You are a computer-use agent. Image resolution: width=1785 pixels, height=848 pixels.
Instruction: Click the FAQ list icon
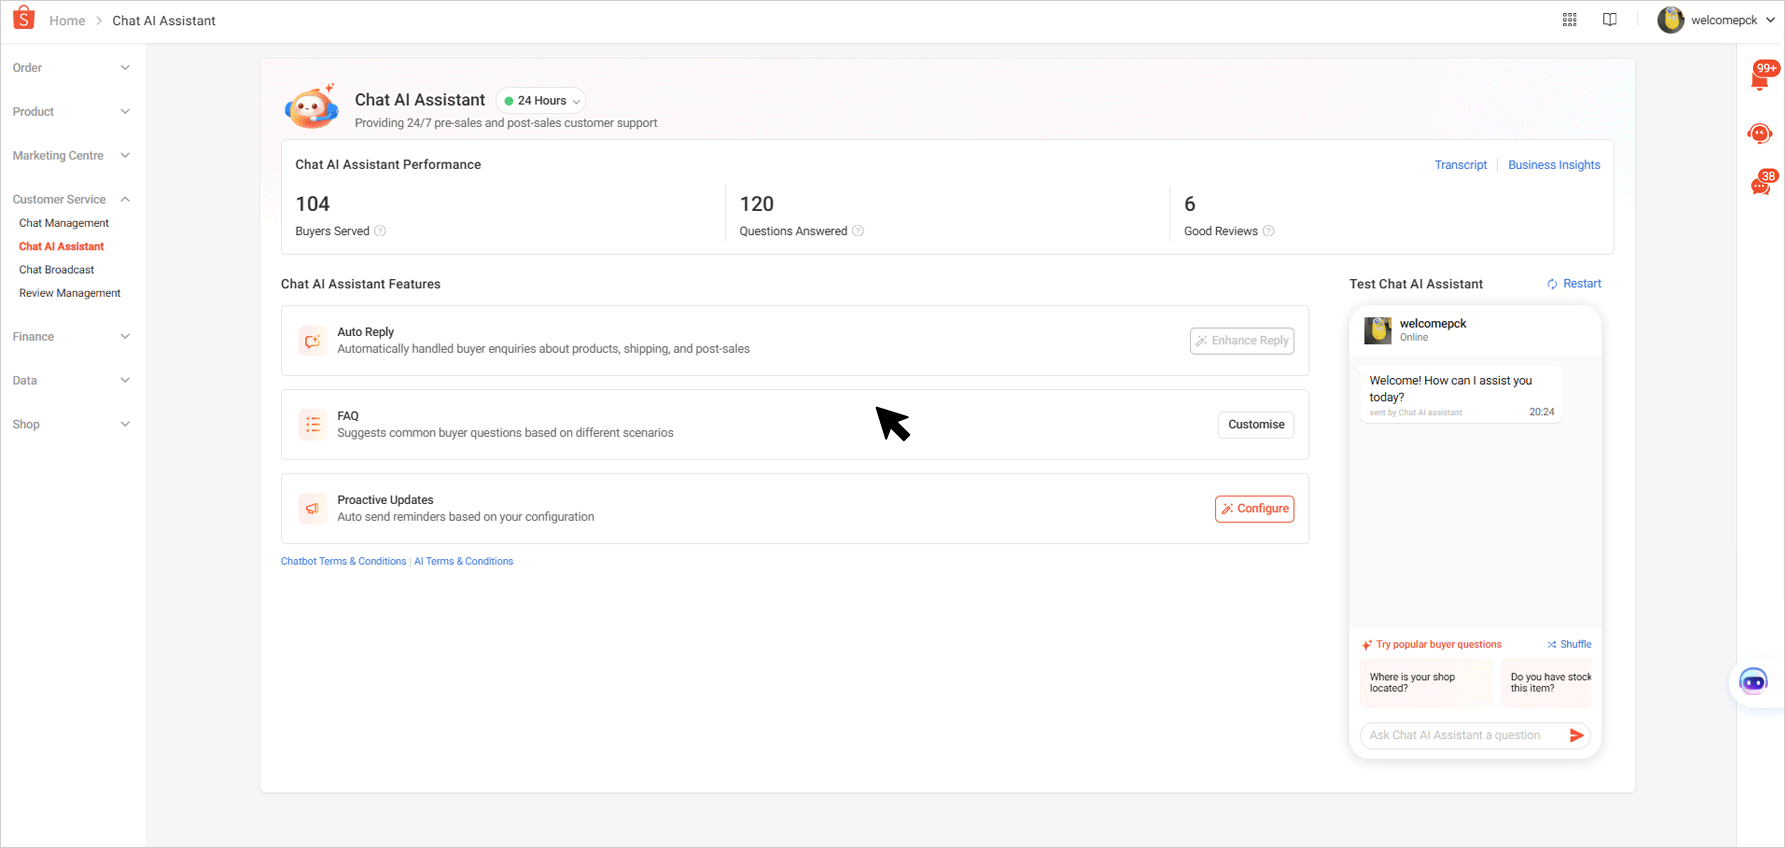click(x=312, y=425)
